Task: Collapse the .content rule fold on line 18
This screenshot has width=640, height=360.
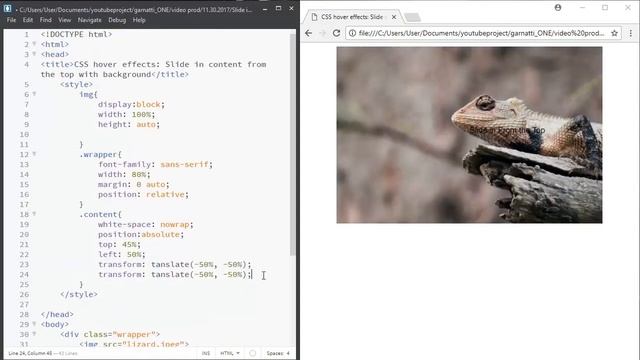Action: [x=34, y=214]
